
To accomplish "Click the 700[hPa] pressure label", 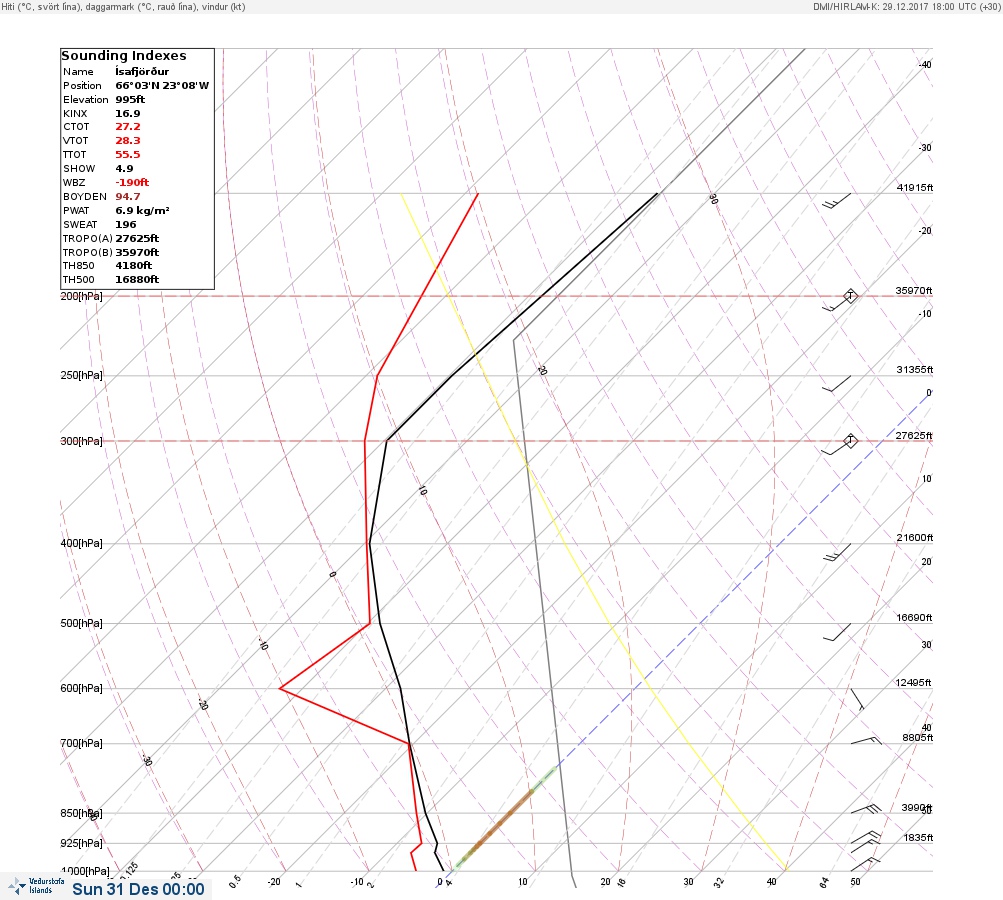I will pyautogui.click(x=81, y=743).
